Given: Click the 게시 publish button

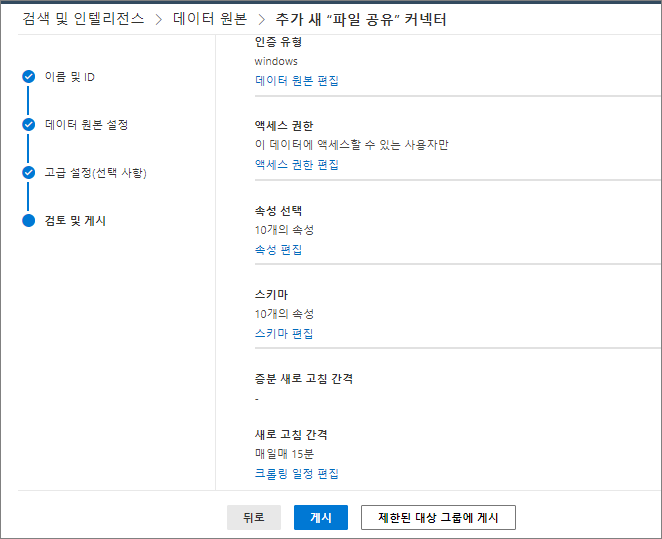Looking at the screenshot, I should 321,517.
